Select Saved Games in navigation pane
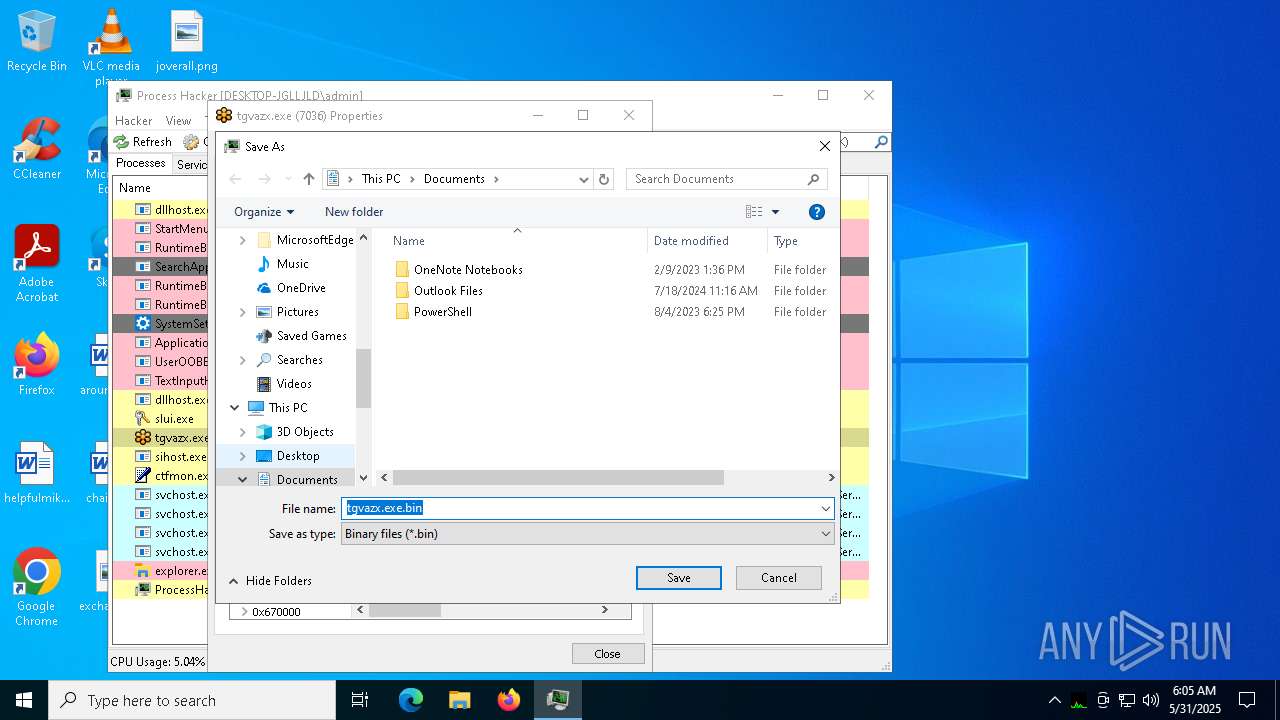Screen dimensions: 1280x720 311,336
